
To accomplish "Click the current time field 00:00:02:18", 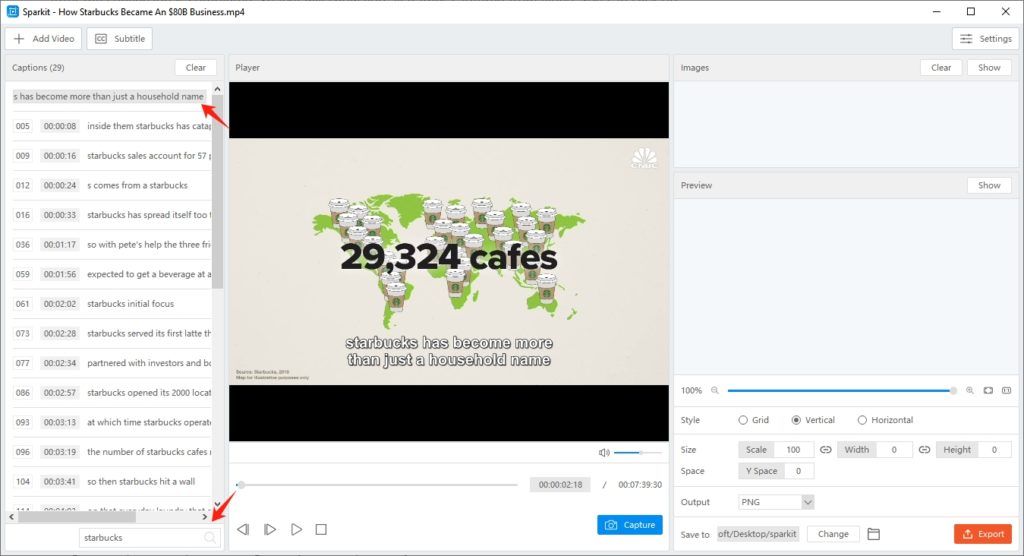I will click(x=560, y=485).
